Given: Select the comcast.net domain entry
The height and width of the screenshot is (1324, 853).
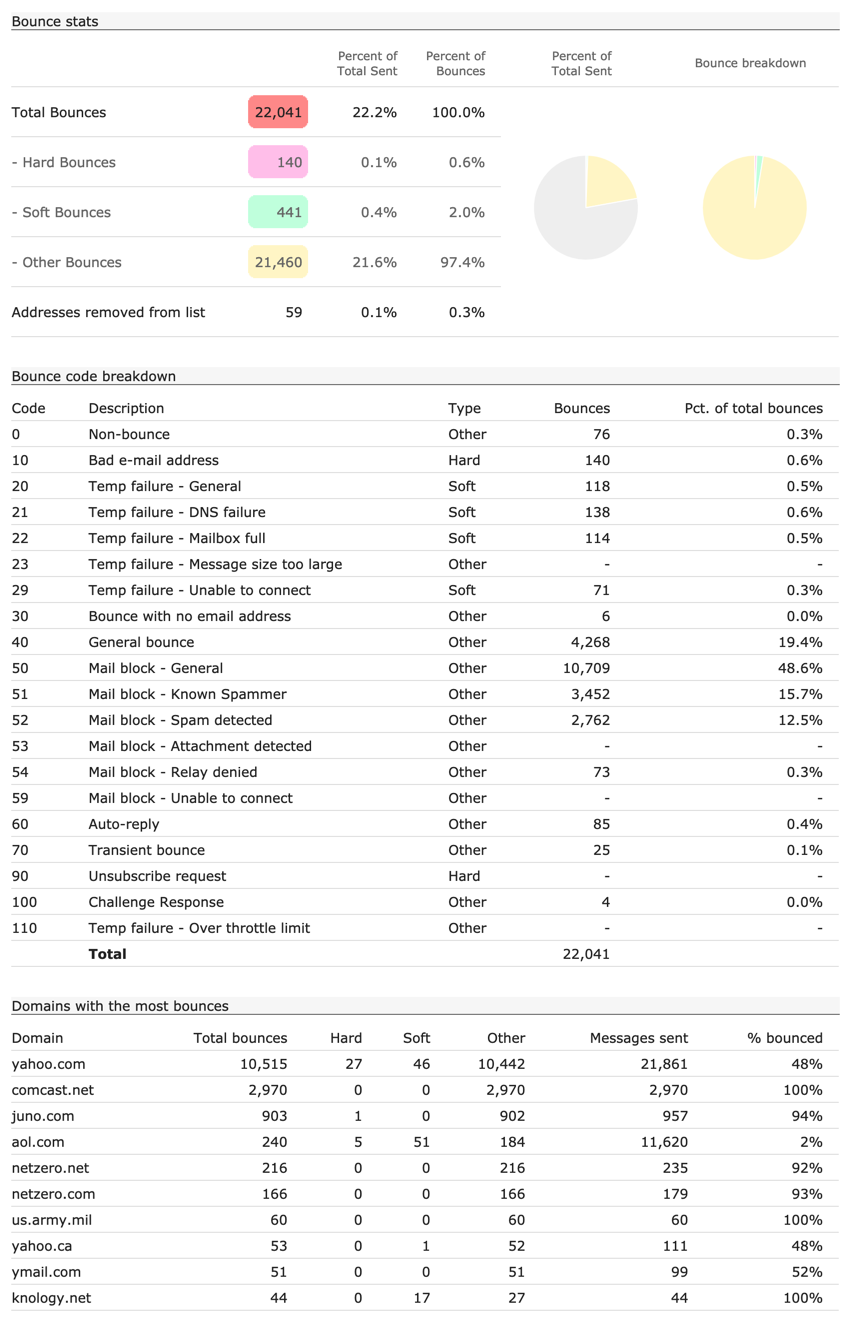Looking at the screenshot, I should (52, 1090).
